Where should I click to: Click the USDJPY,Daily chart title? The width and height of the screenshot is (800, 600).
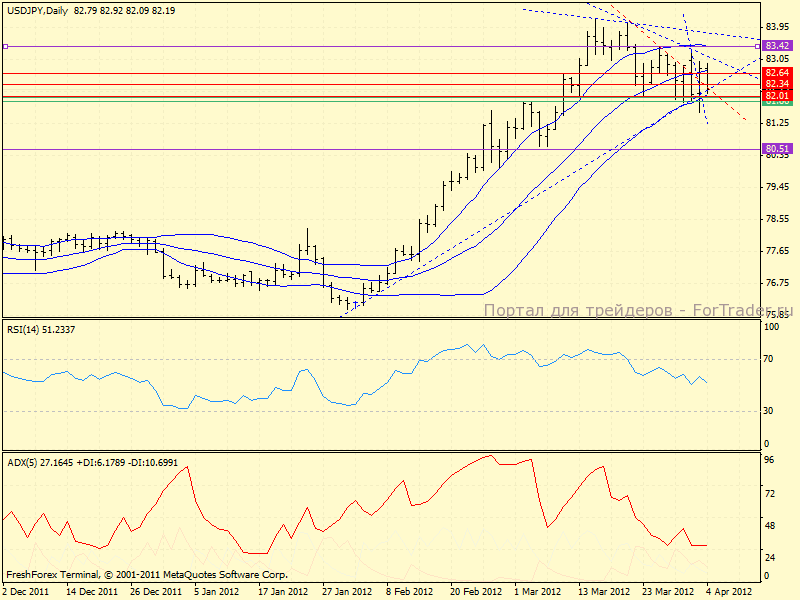click(35, 11)
